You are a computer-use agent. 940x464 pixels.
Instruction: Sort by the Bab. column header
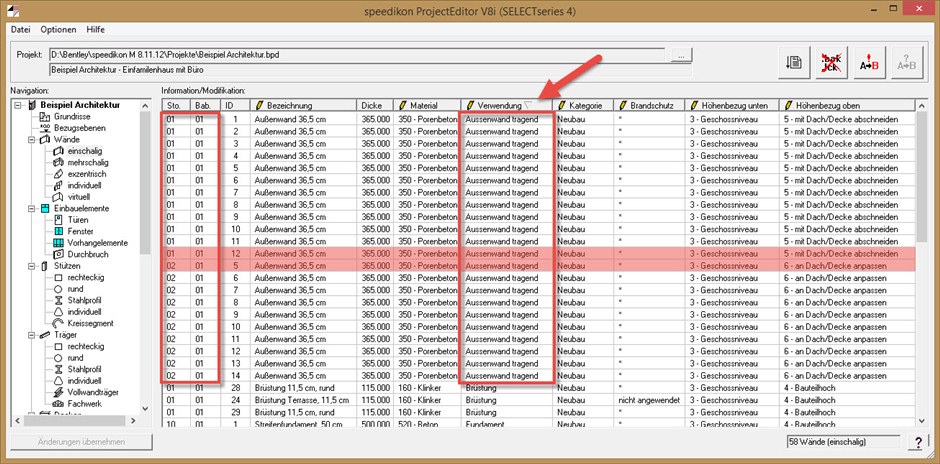(205, 106)
